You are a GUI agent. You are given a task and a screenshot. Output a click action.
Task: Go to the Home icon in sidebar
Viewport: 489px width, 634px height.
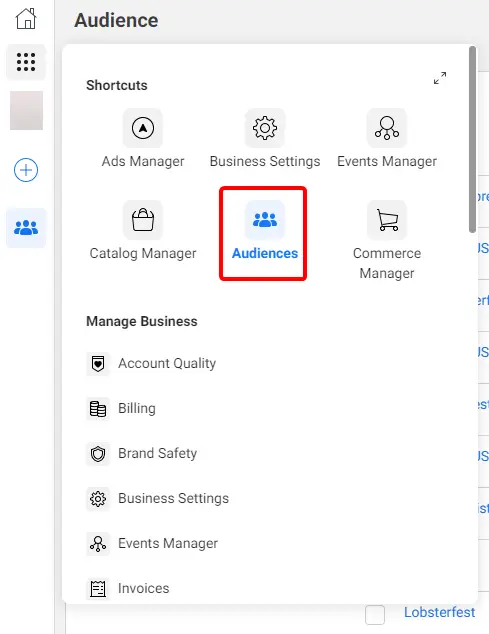coord(26,19)
